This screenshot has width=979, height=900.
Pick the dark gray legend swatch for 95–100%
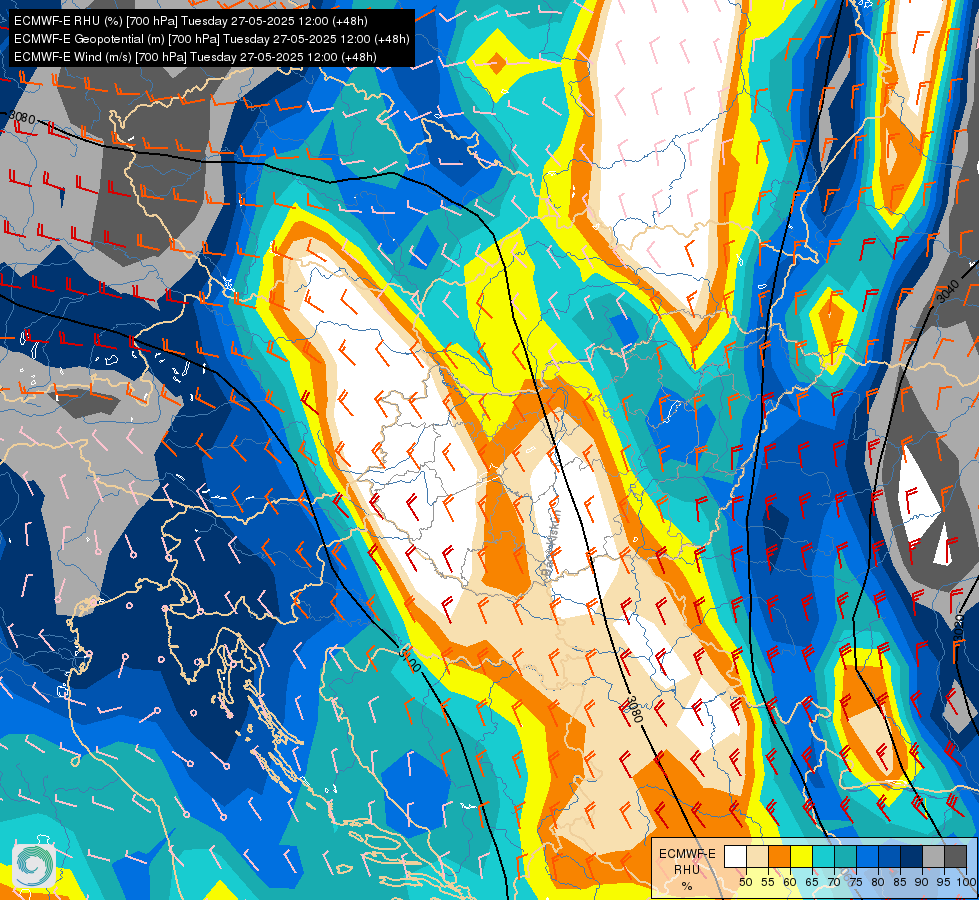point(955,856)
